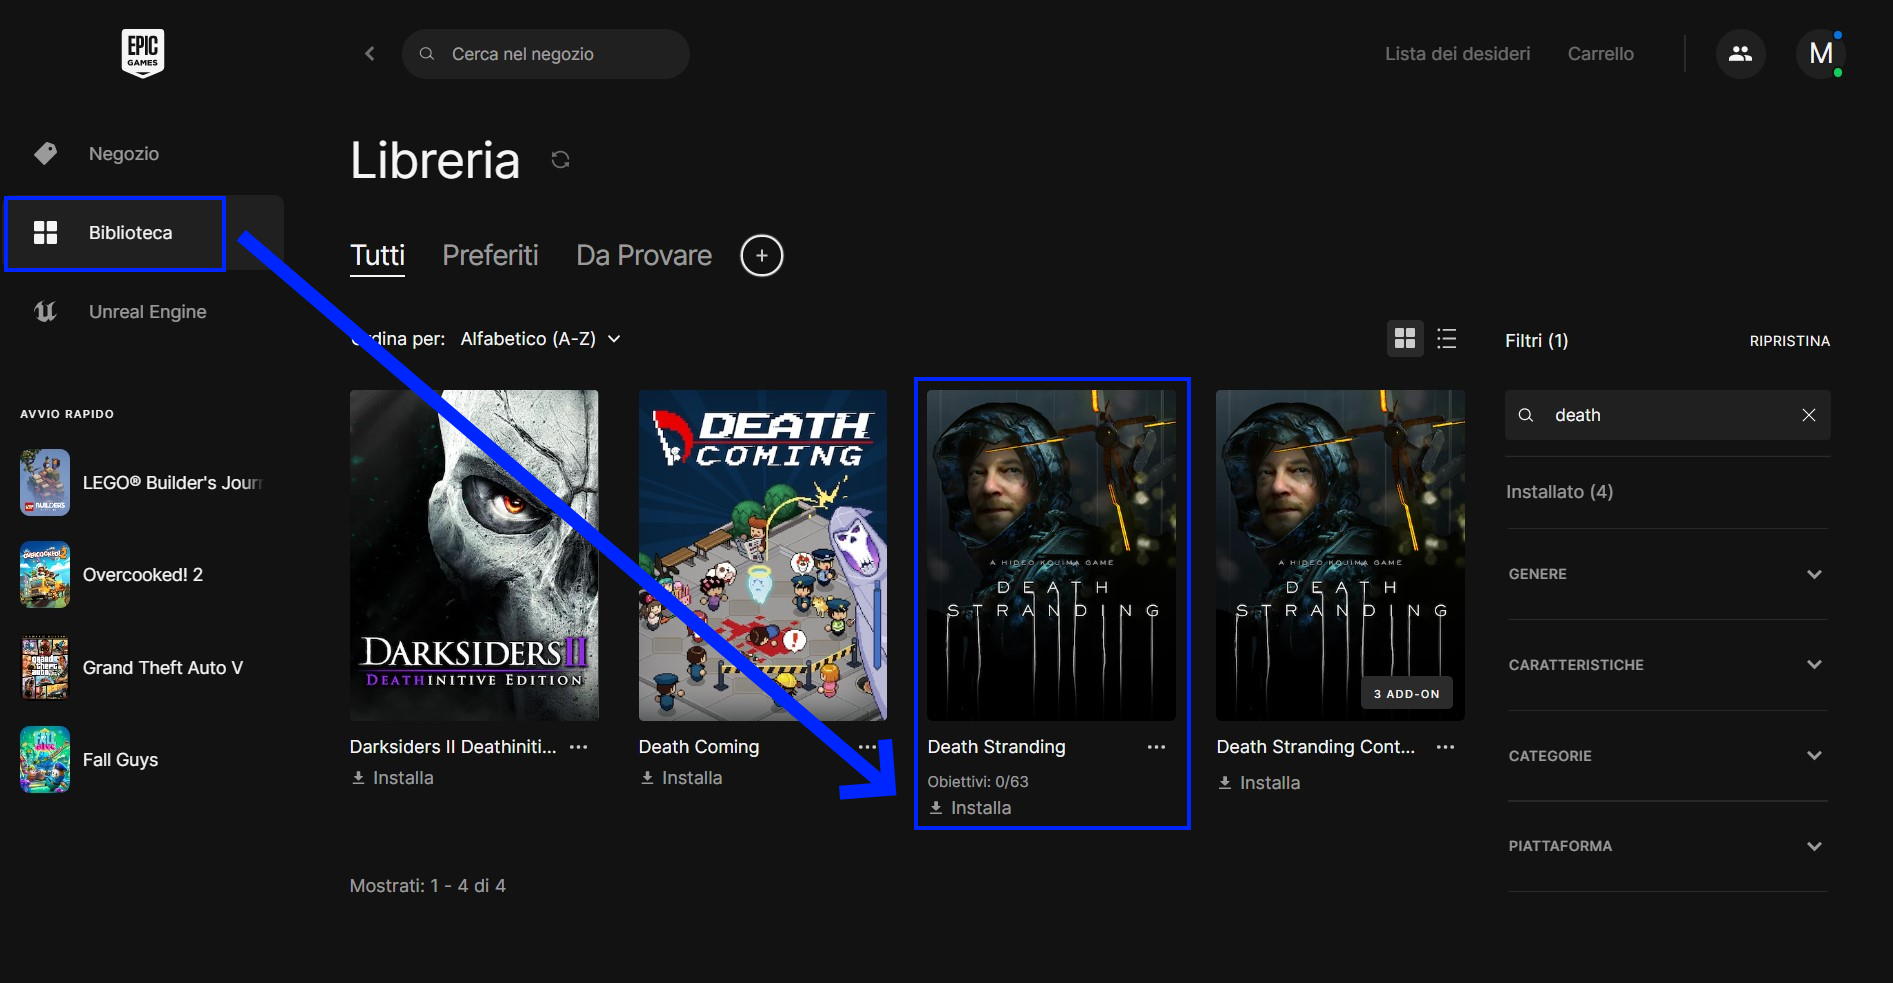The width and height of the screenshot is (1893, 983).
Task: Open the M profile avatar menu
Action: (x=1820, y=54)
